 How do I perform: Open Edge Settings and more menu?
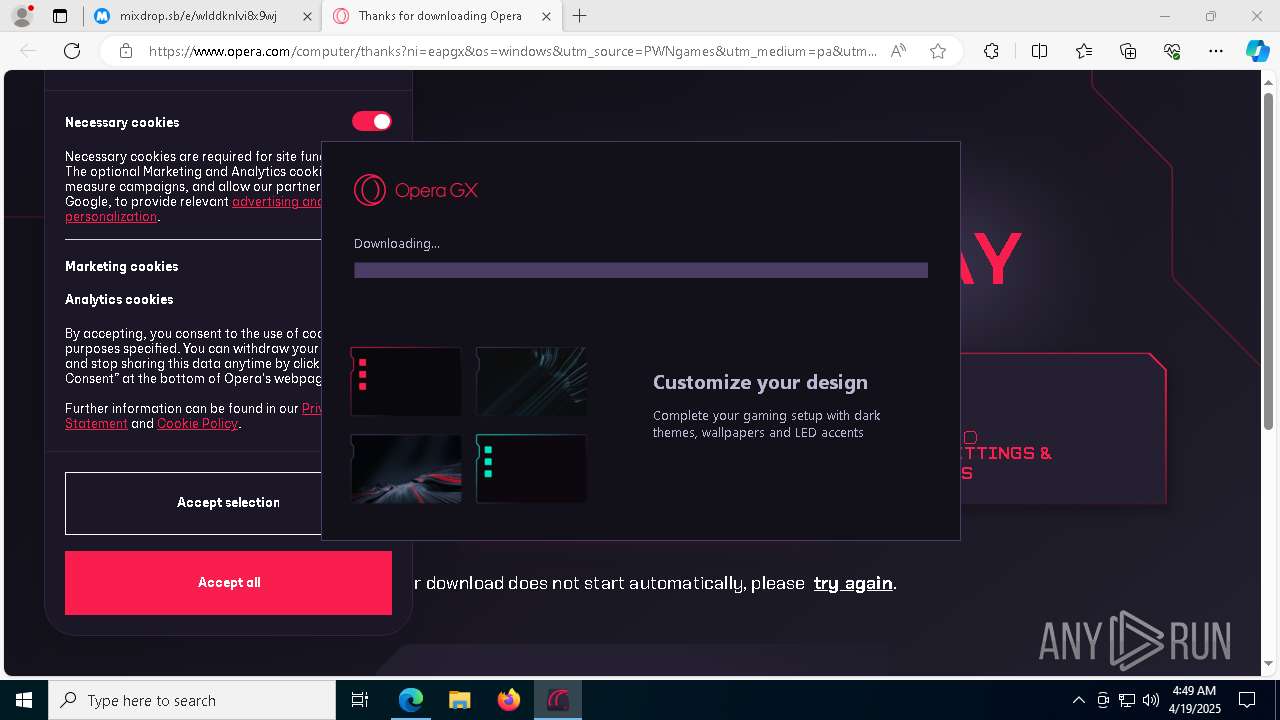coord(1216,51)
